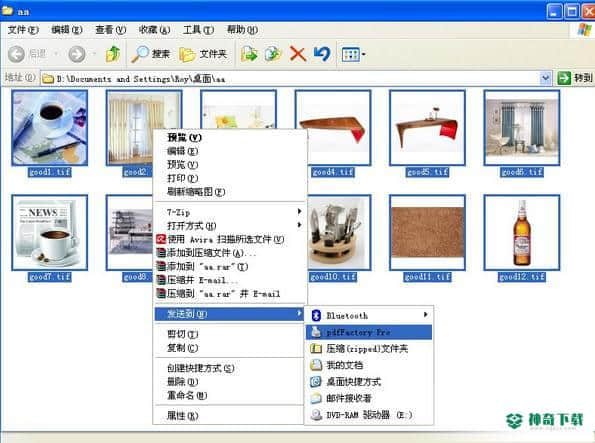The height and width of the screenshot is (443, 595).
Task: Select the good5.tif wooden desk thumbnail
Action: pyautogui.click(x=427, y=128)
